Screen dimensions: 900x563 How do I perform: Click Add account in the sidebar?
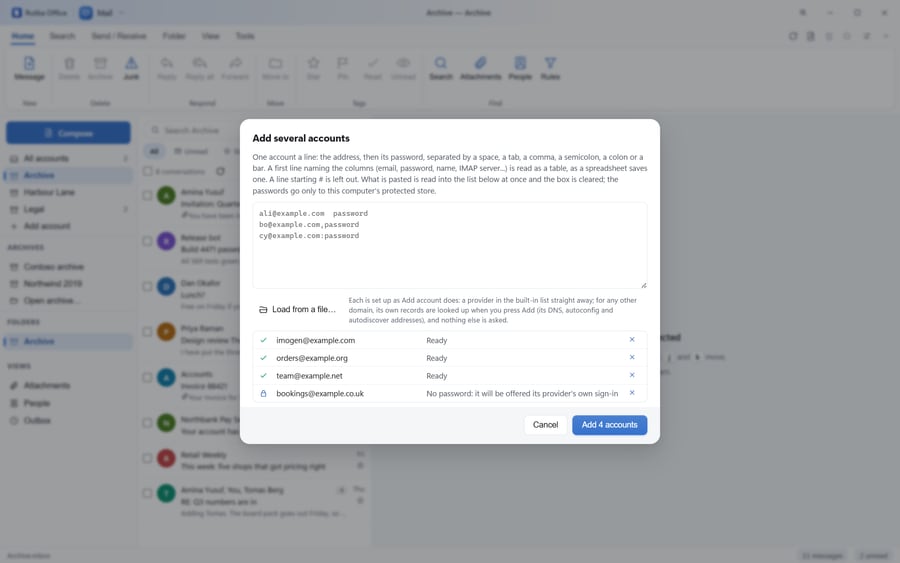pos(68,226)
